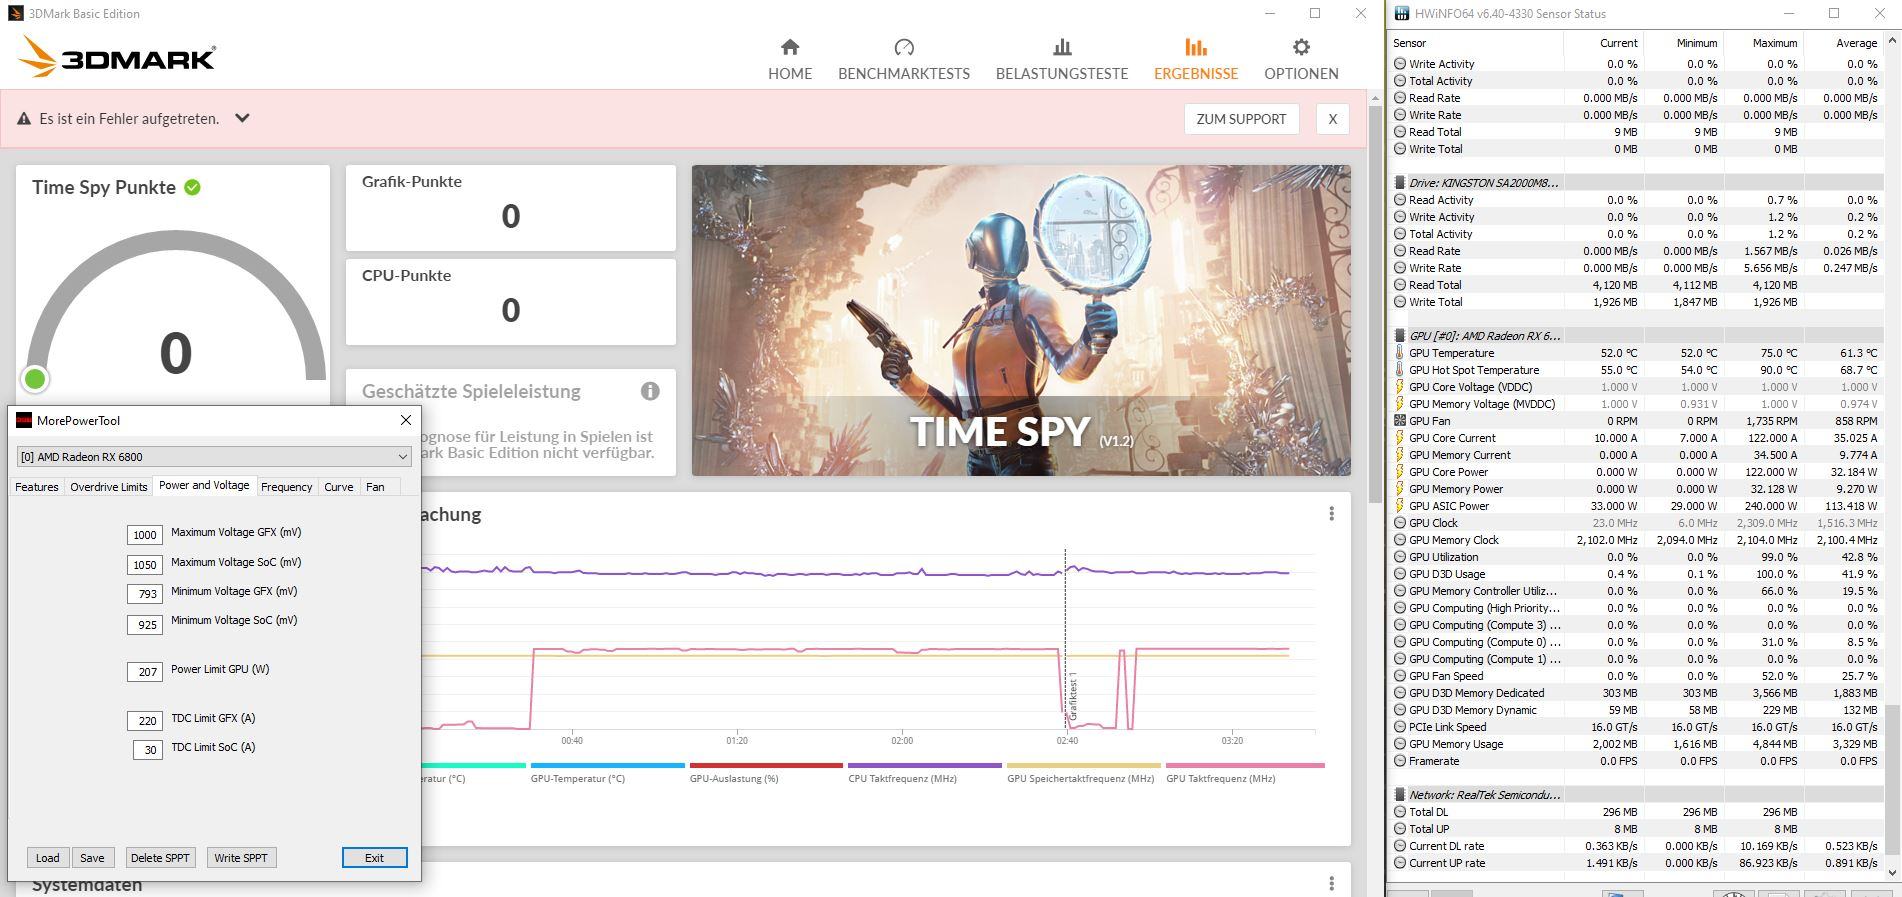Click the lightning icon of GPU Core Voltage (VDDC)
The image size is (1902, 897).
(x=1400, y=387)
